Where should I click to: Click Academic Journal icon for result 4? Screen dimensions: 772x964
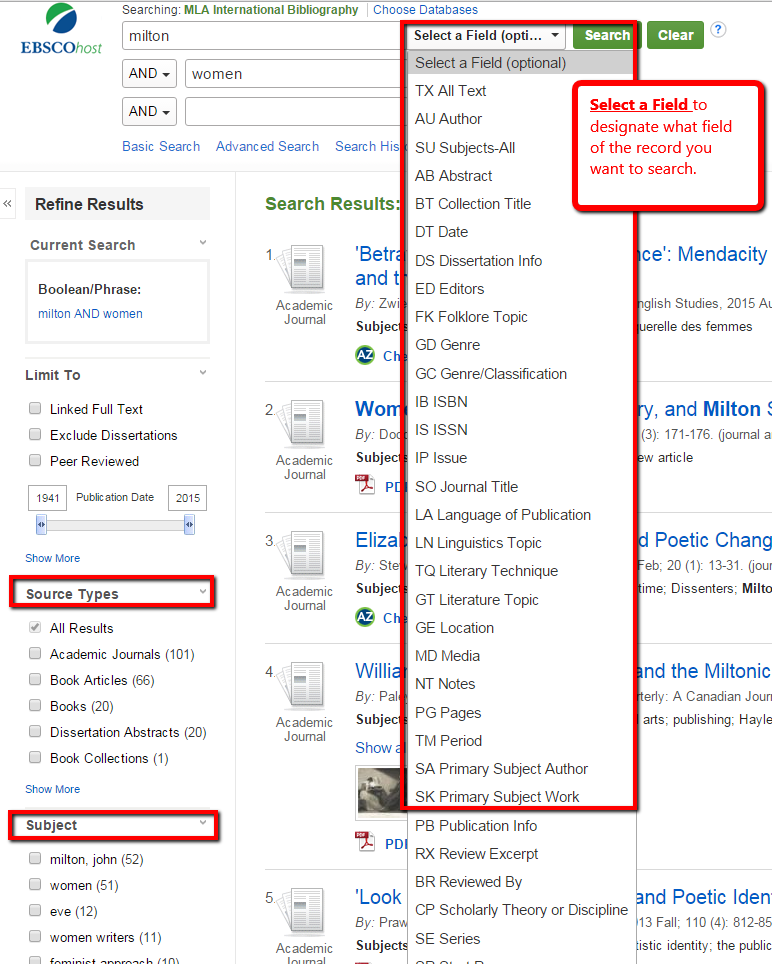303,685
